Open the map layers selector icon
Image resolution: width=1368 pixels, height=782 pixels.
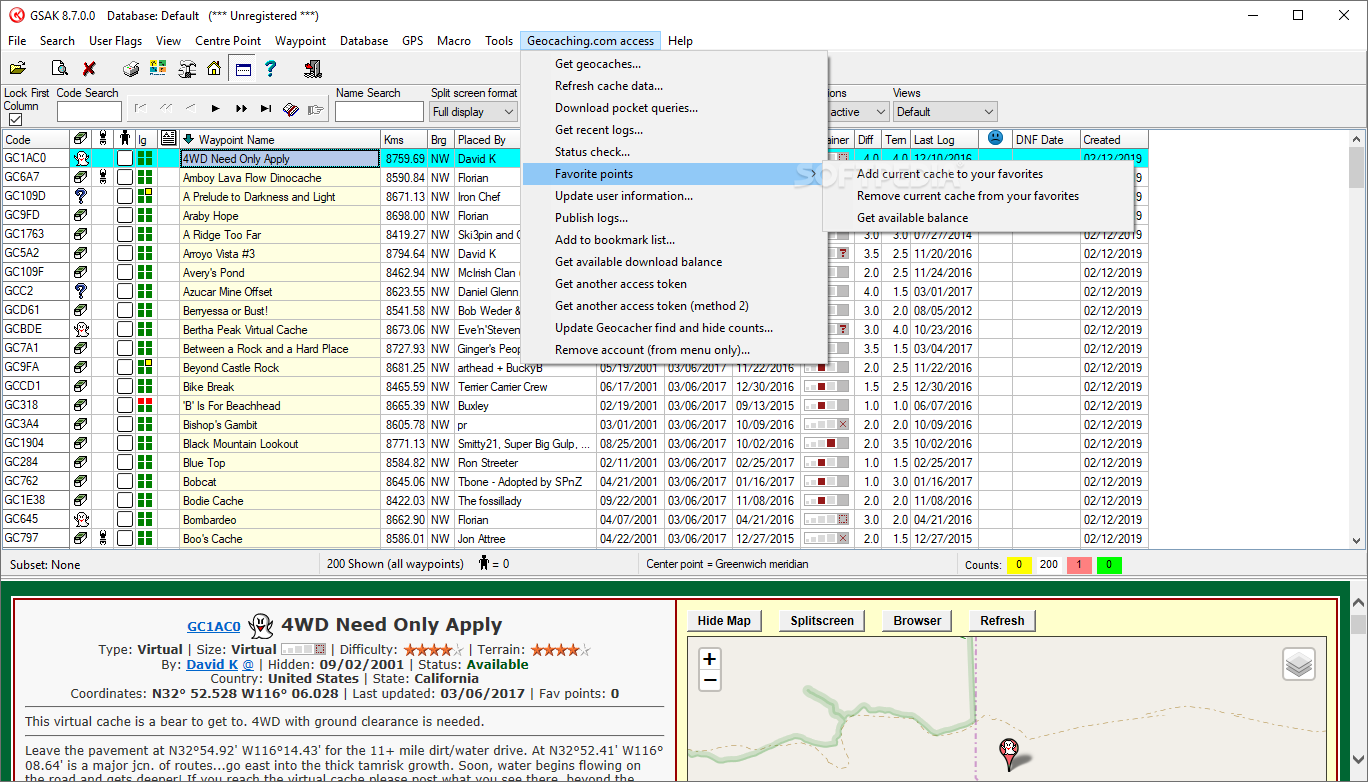tap(1299, 664)
